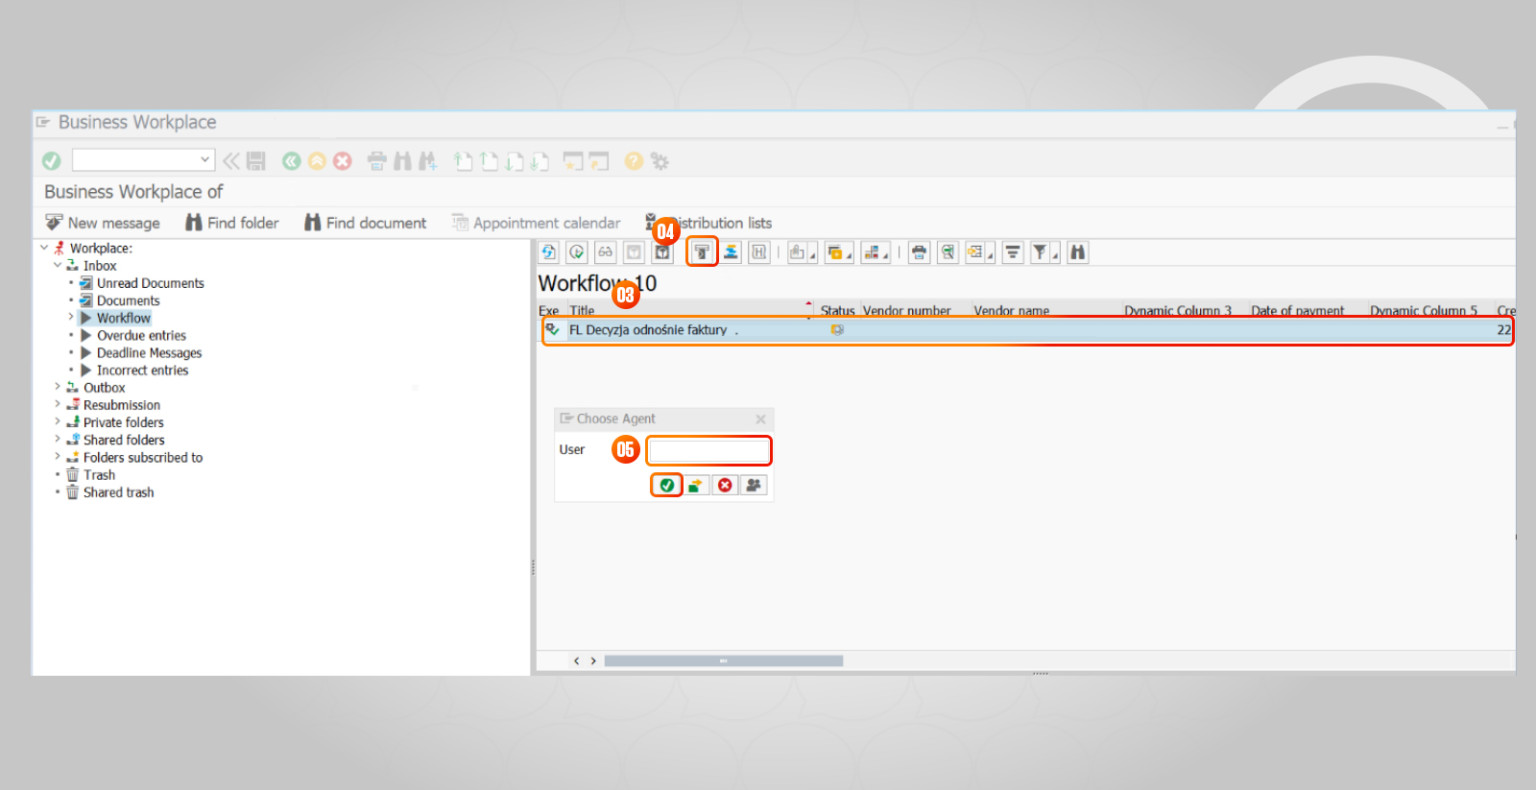This screenshot has width=1536, height=790.
Task: Confirm agent with the green checkmark icon
Action: coord(665,484)
